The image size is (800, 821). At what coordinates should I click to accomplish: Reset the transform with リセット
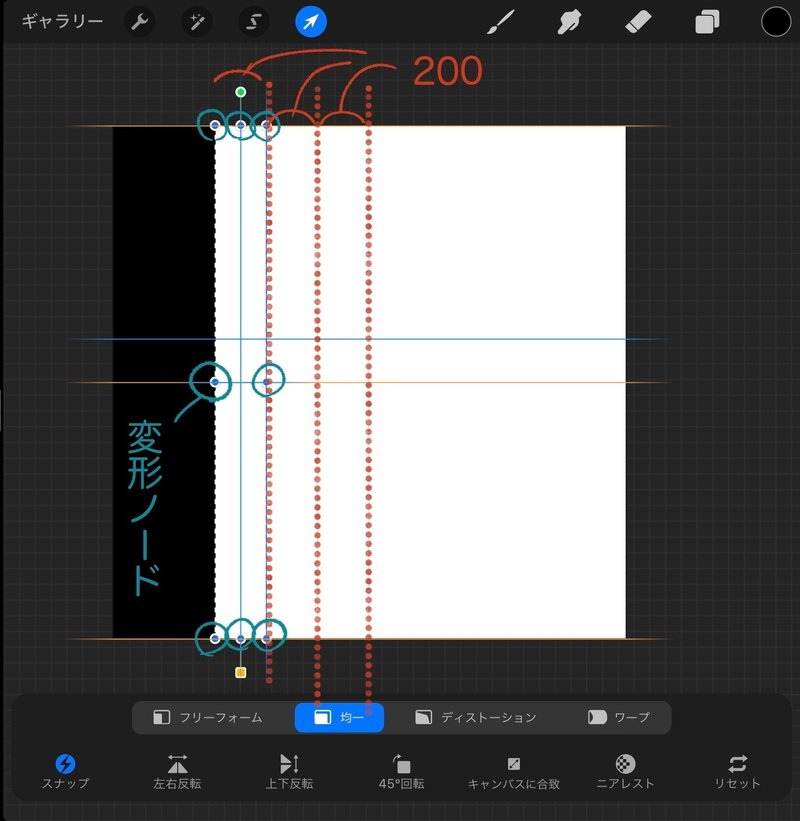click(737, 771)
